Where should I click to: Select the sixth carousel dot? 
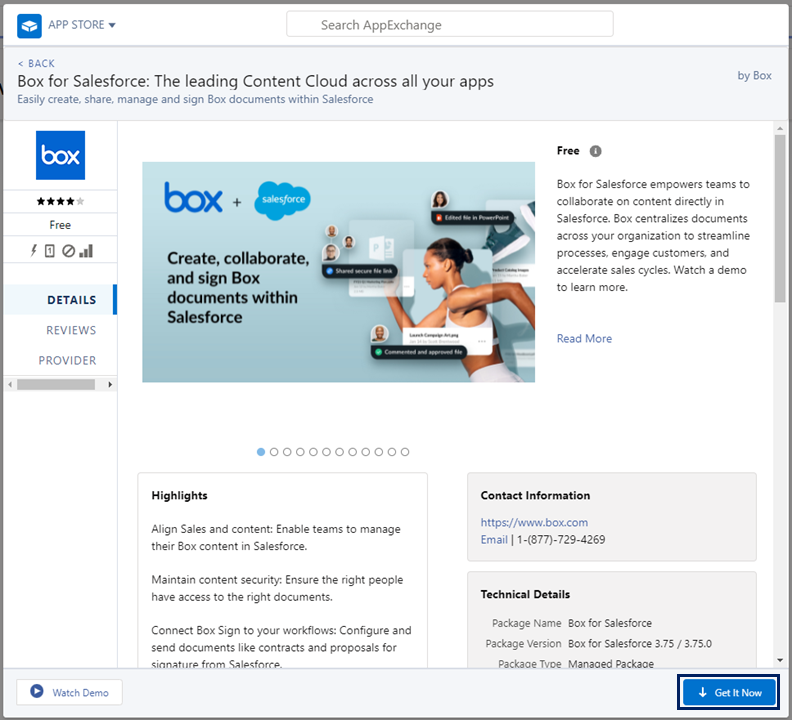(x=326, y=452)
